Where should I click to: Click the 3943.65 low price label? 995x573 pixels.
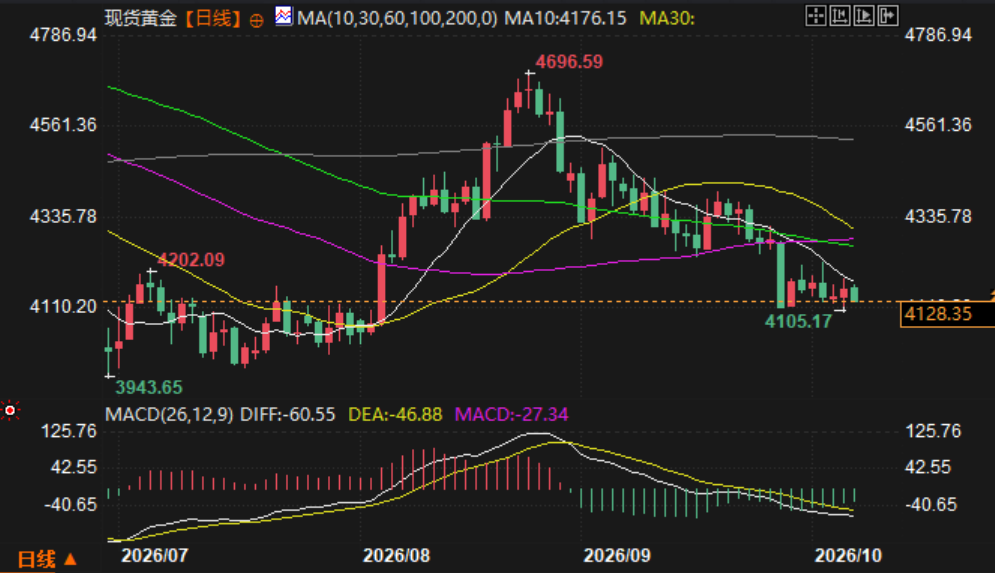coord(148,387)
